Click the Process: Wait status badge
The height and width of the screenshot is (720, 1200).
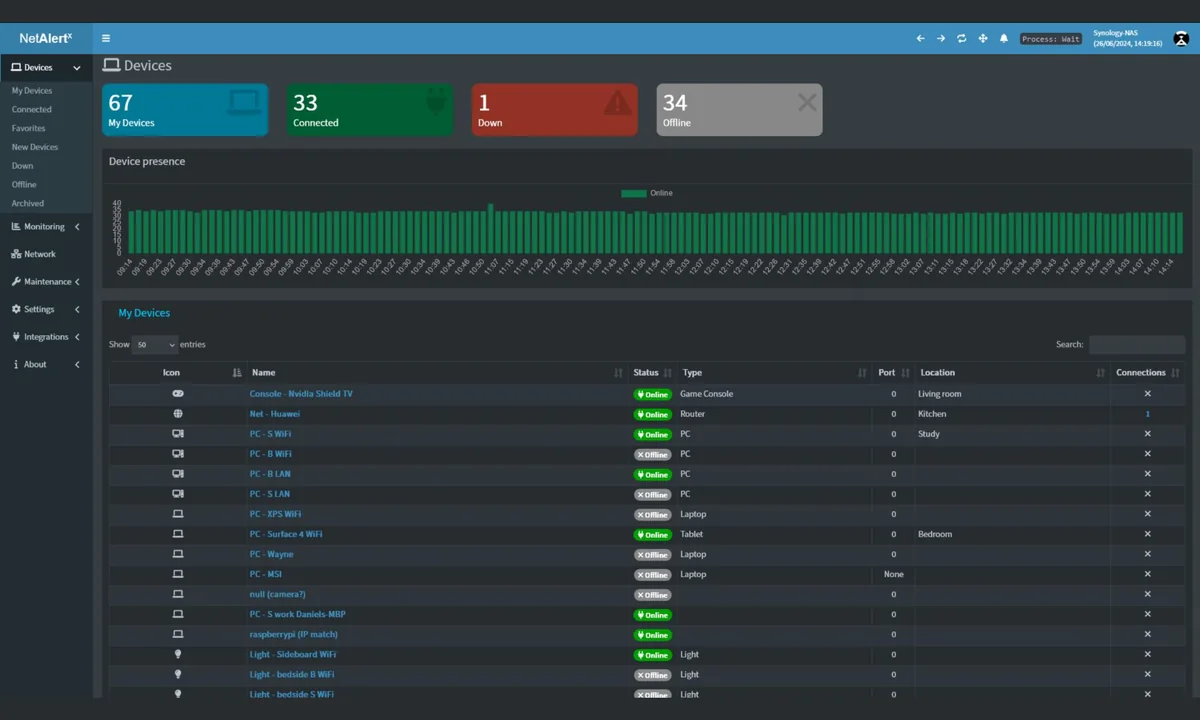pos(1050,39)
